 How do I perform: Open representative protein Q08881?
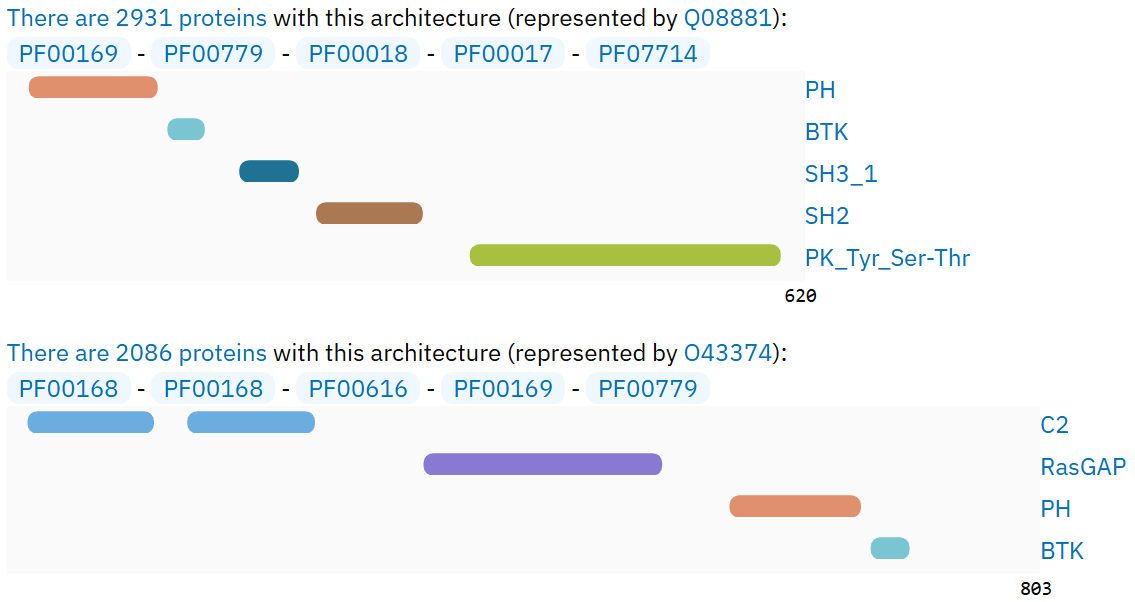click(728, 17)
